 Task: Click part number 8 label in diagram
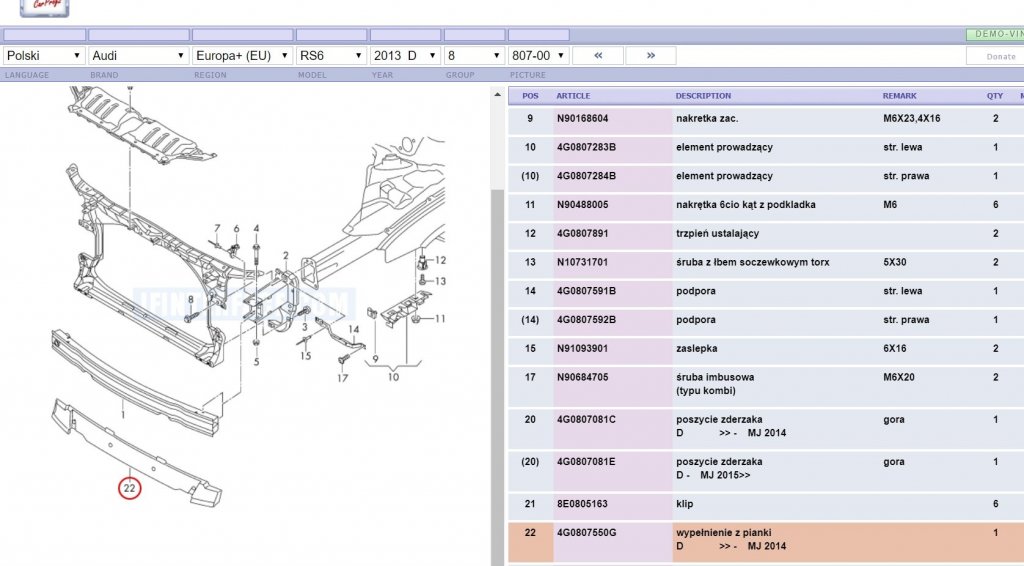[191, 300]
